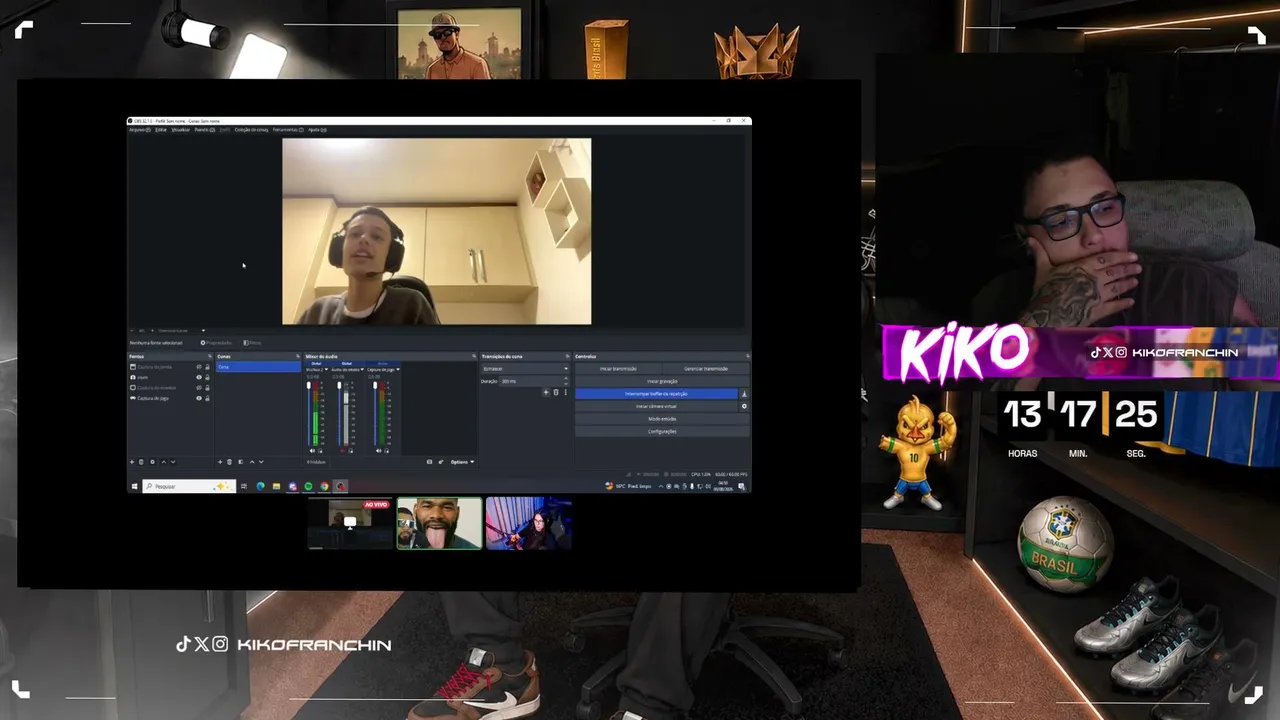This screenshot has height=720, width=1280.
Task: Open the transition type dropdown in Transições de cena
Action: click(x=525, y=369)
